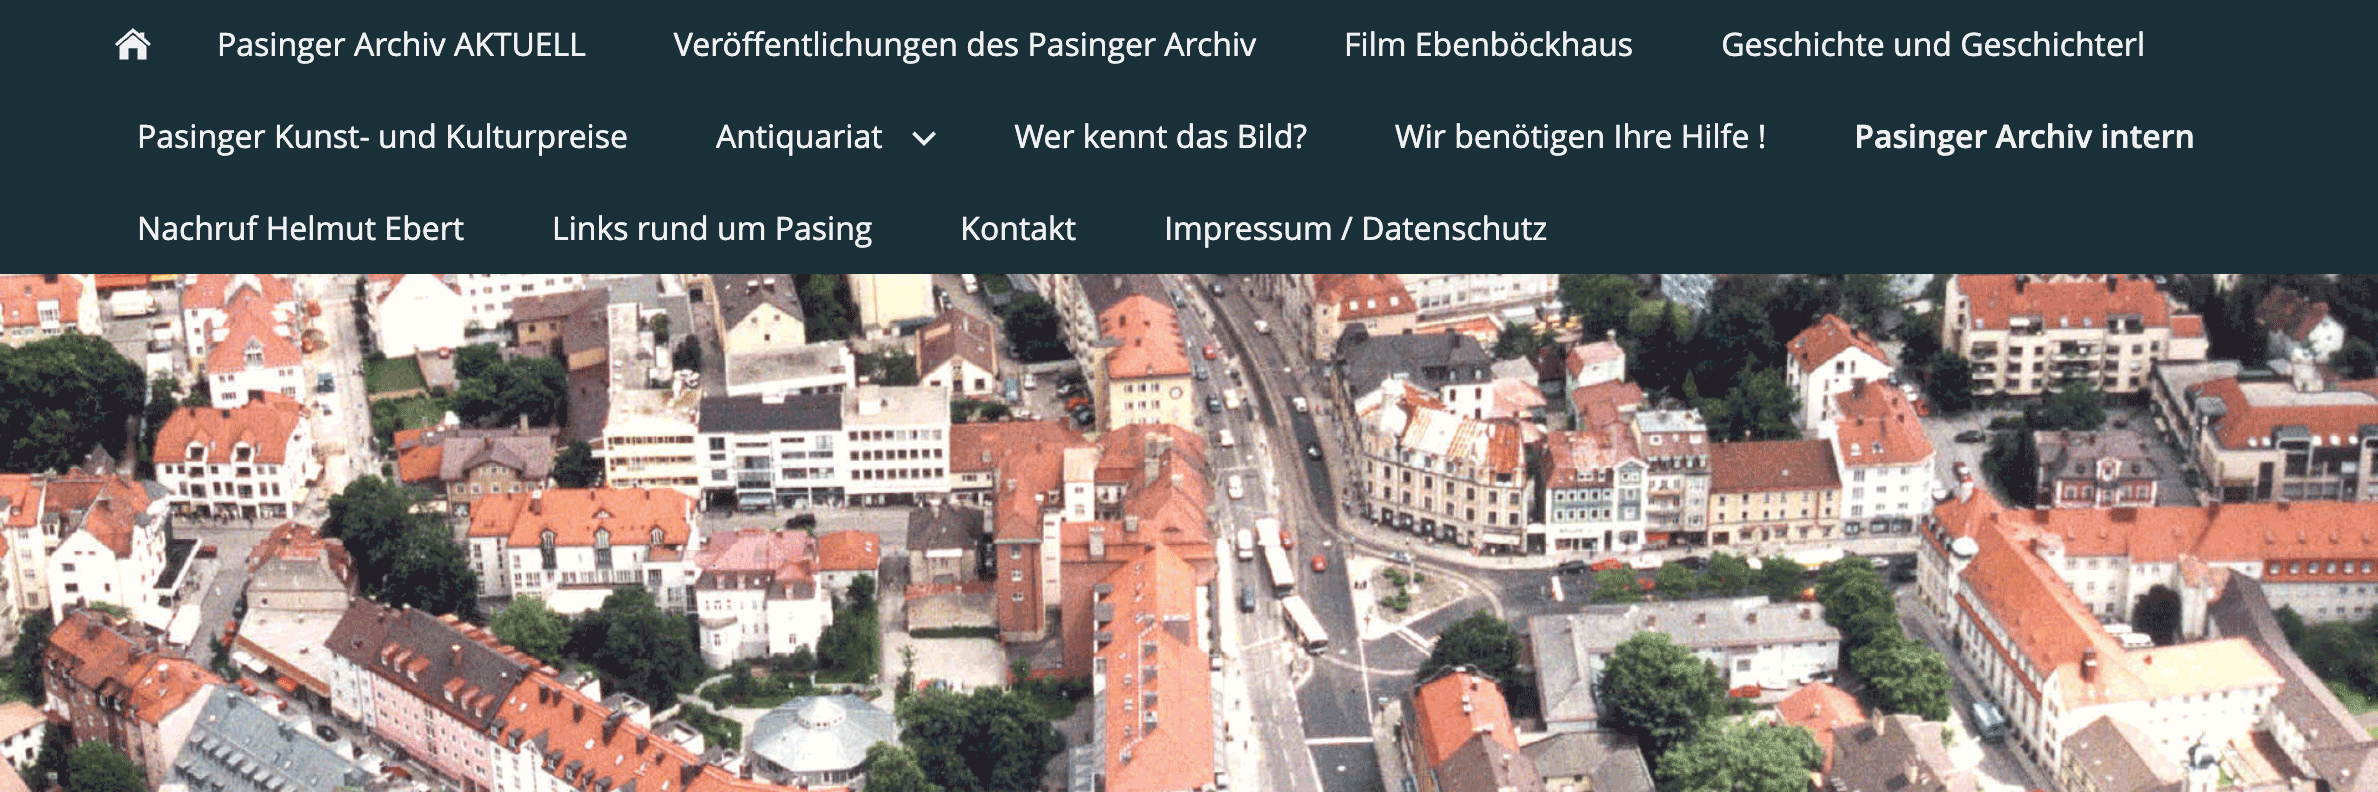Expand the Antiquariat submenu chevron
The width and height of the screenshot is (2378, 792).
(925, 139)
